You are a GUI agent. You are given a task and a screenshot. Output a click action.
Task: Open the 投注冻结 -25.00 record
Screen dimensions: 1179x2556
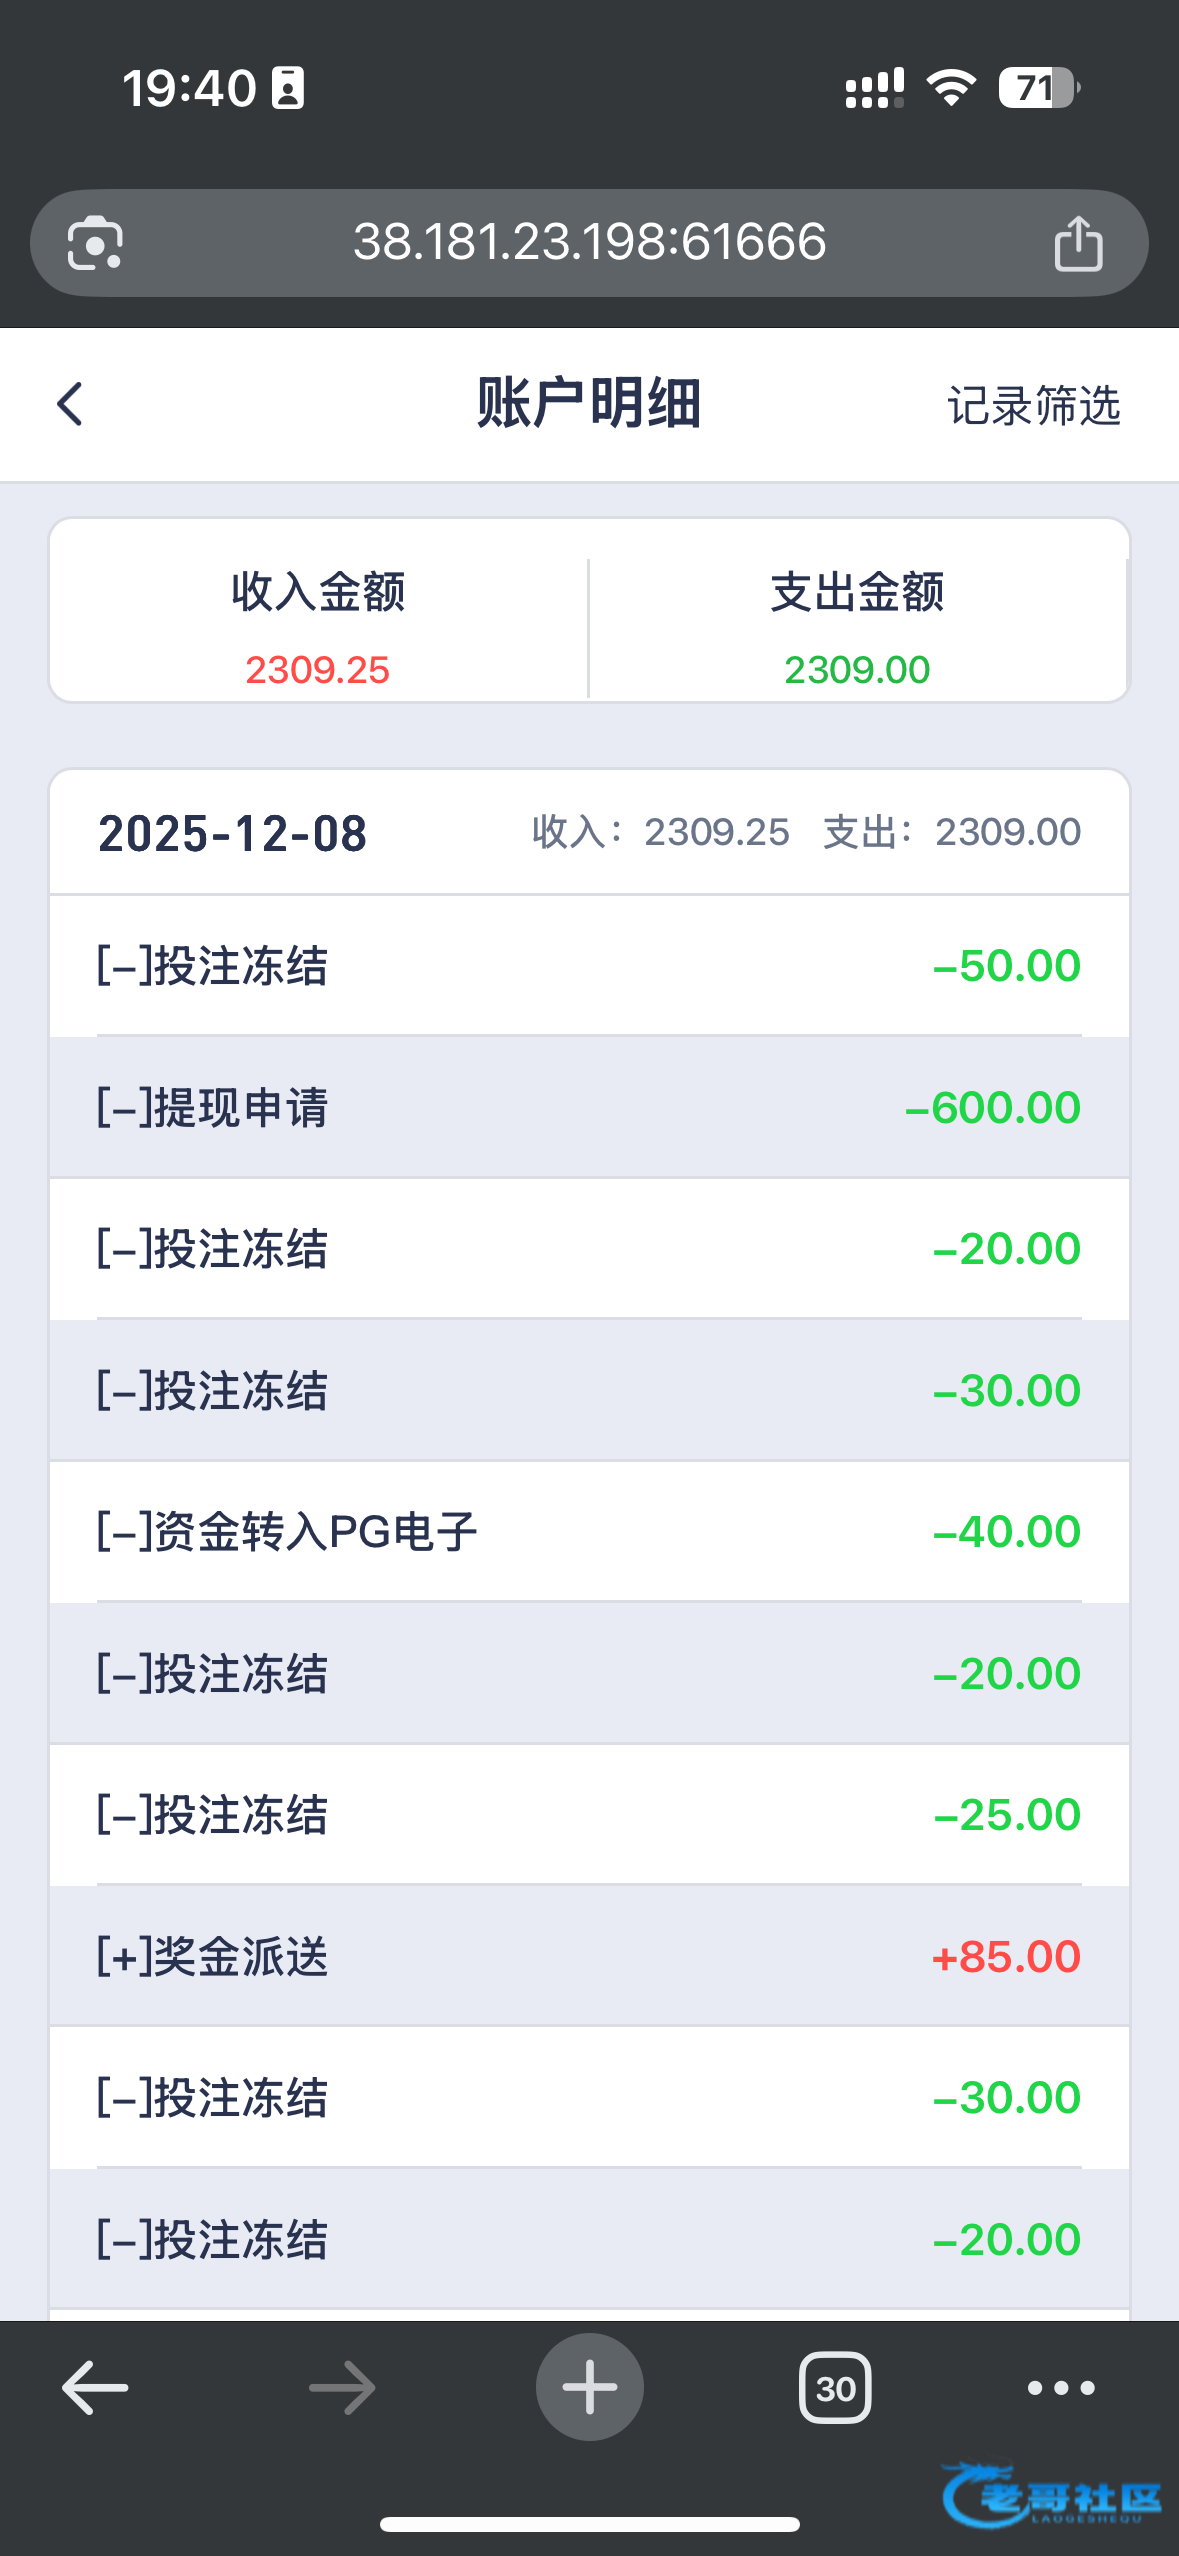click(x=589, y=1815)
